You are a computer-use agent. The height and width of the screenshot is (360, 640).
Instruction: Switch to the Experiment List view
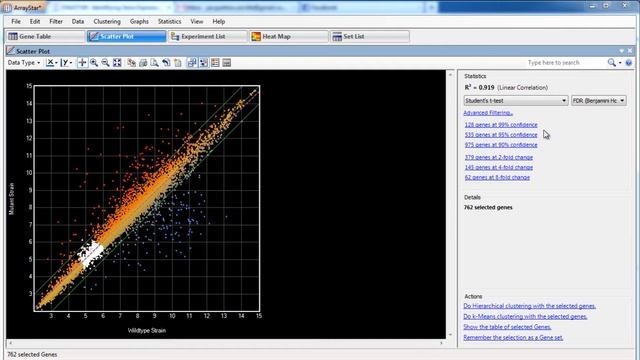pyautogui.click(x=208, y=36)
